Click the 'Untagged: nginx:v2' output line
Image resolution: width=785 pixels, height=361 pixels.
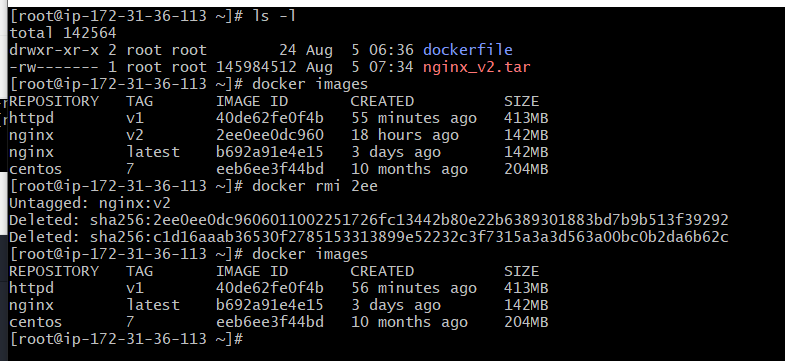[90, 203]
